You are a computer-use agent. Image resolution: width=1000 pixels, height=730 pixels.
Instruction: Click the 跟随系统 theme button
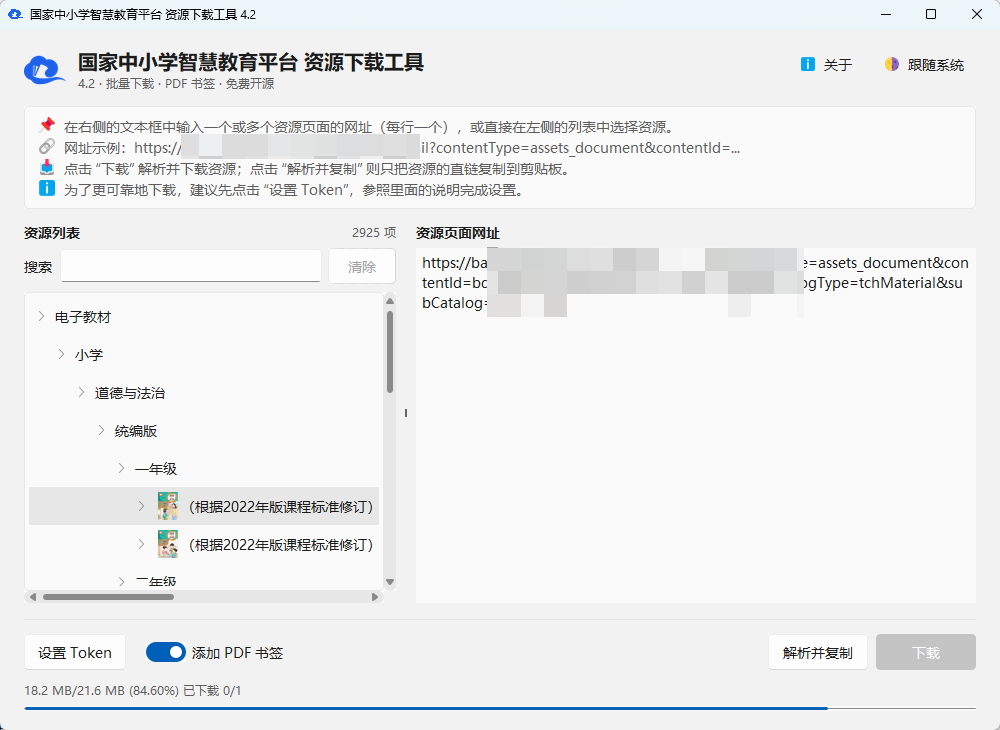coord(924,64)
